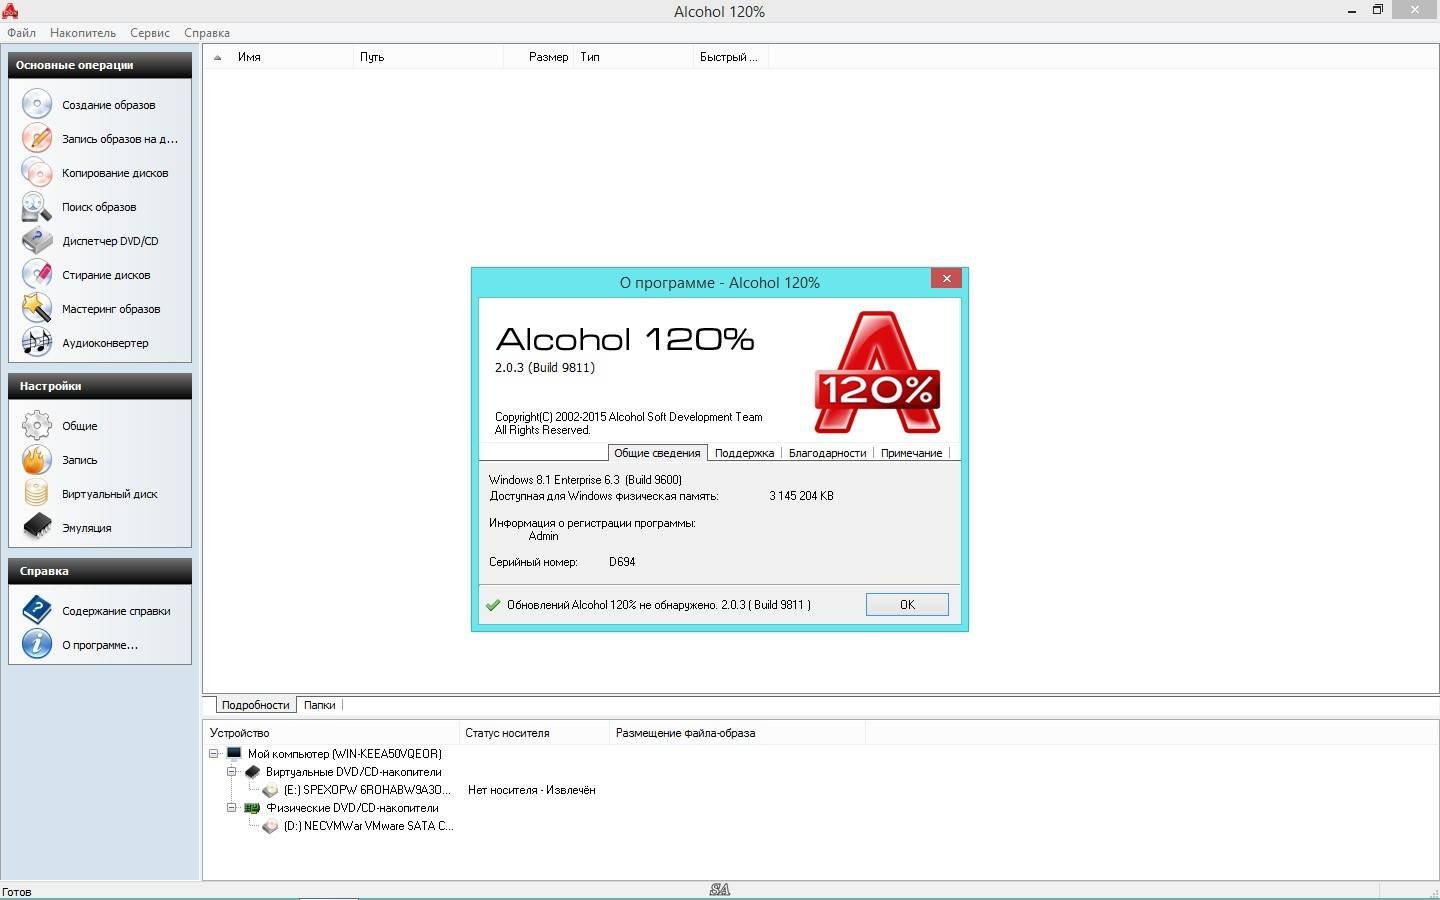Click the Эмуляция chip icon
1440x900 pixels.
point(37,527)
